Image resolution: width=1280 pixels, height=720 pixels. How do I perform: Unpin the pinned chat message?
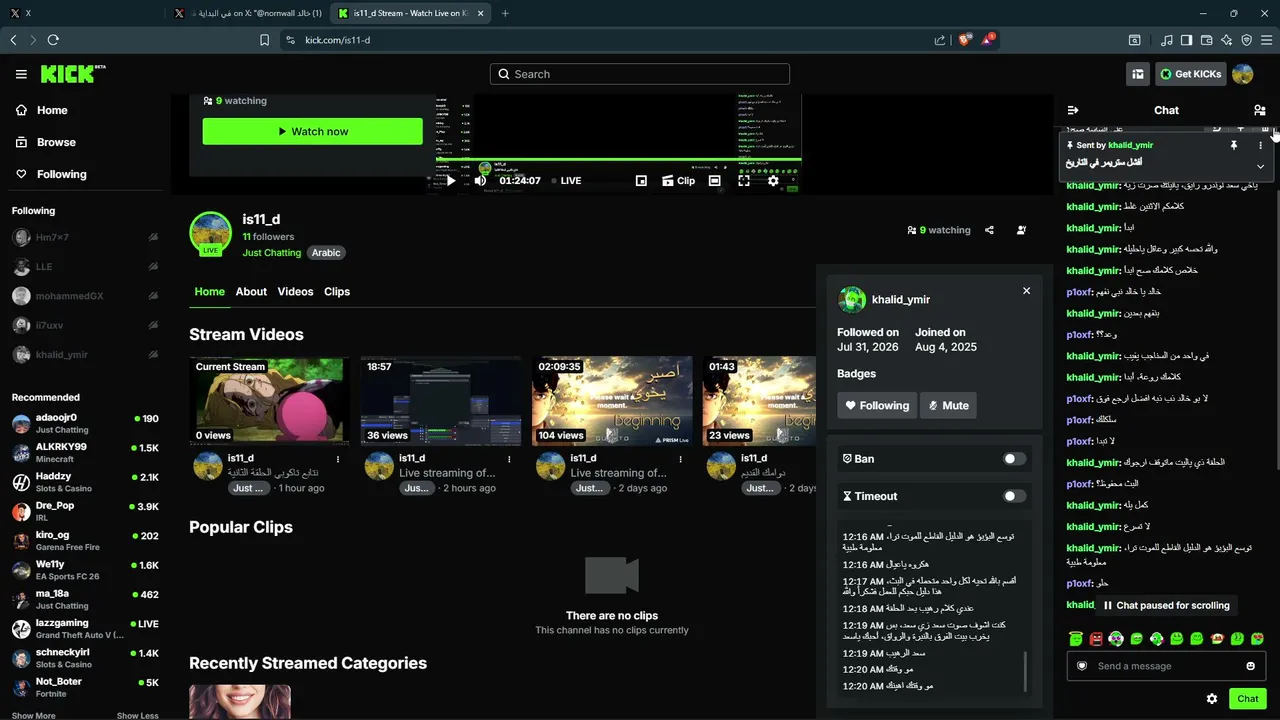point(1233,145)
